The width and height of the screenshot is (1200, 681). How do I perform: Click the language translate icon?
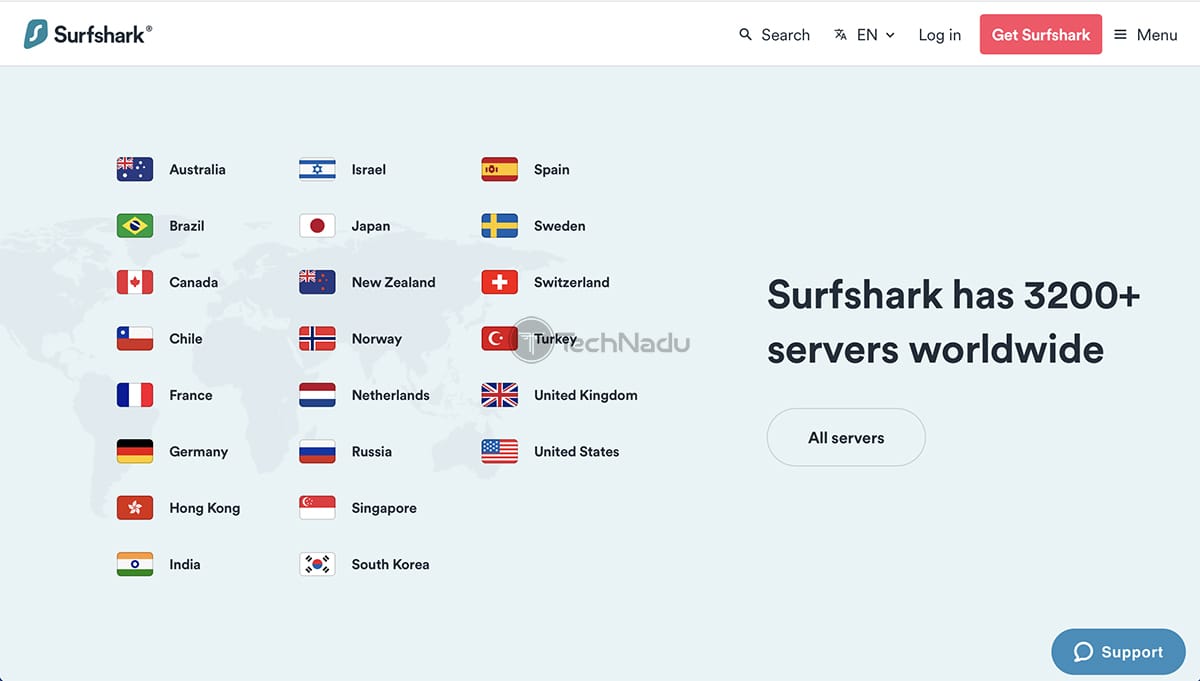click(x=840, y=34)
